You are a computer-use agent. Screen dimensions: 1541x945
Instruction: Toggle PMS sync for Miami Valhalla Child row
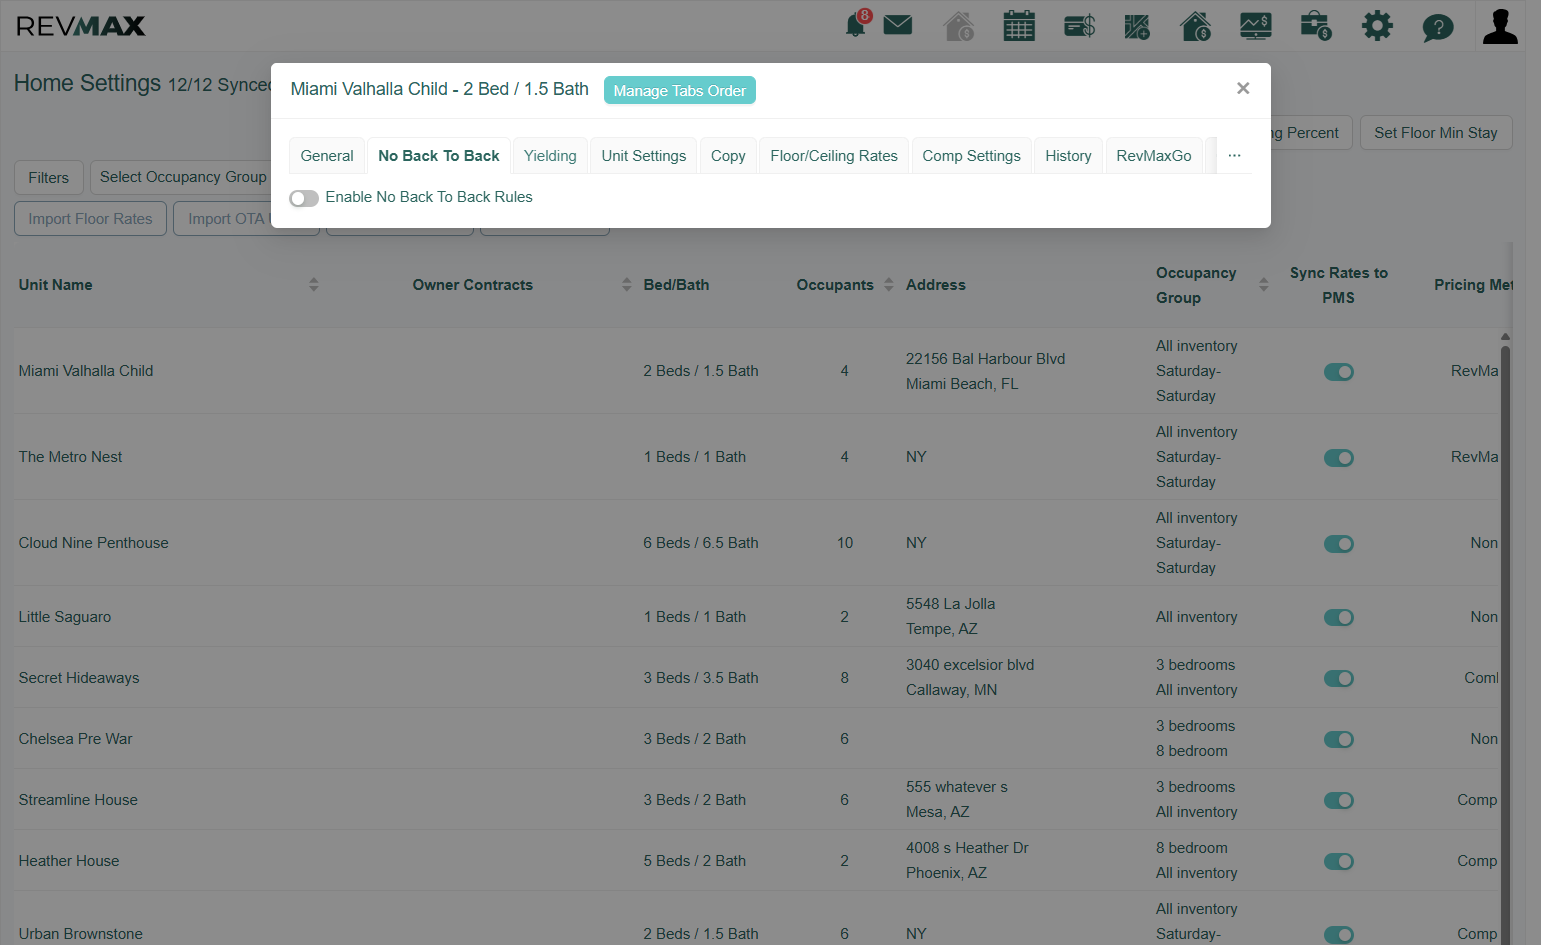click(x=1339, y=372)
